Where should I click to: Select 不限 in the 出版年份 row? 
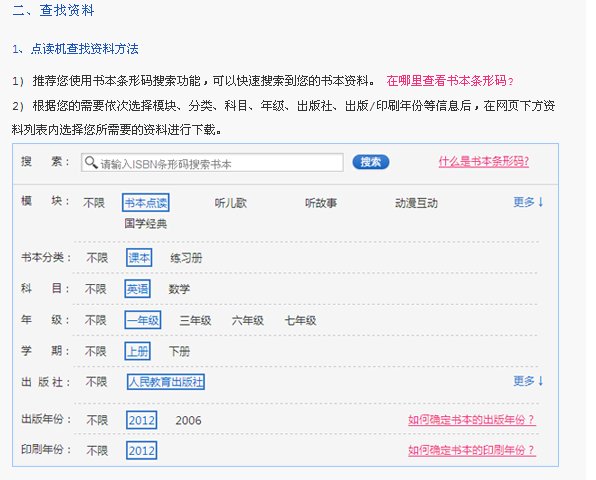click(97, 420)
